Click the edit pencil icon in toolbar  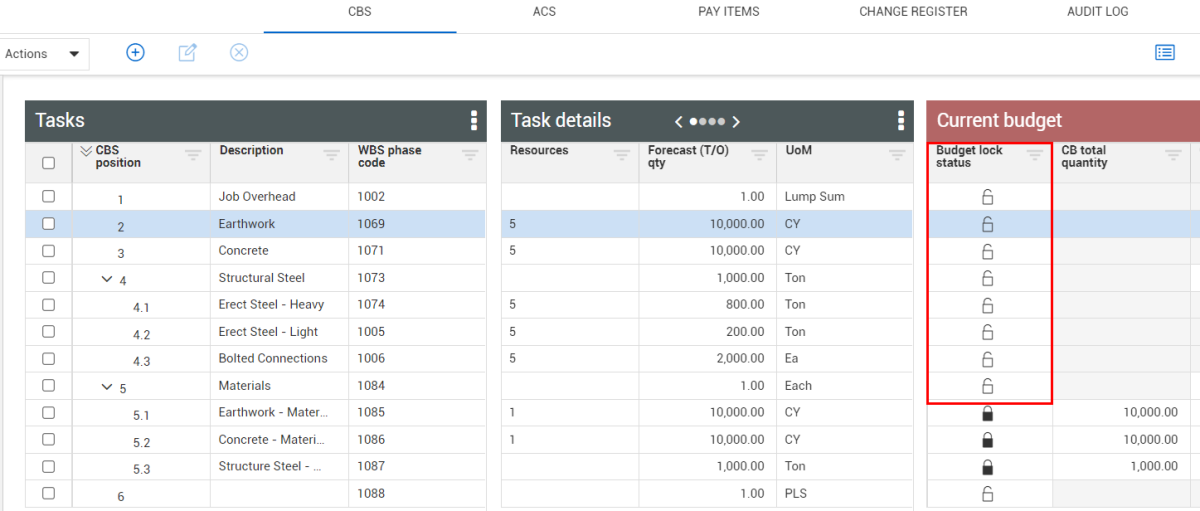click(x=187, y=53)
